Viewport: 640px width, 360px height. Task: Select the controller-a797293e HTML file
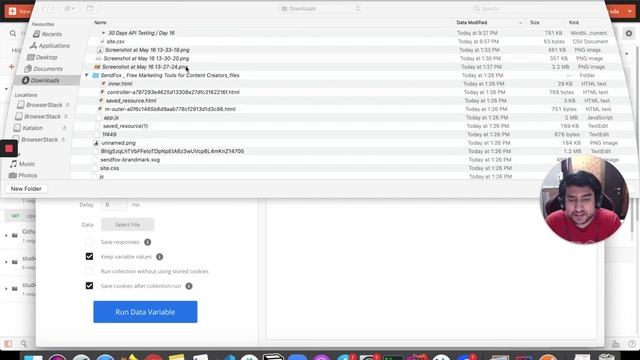[x=173, y=92]
